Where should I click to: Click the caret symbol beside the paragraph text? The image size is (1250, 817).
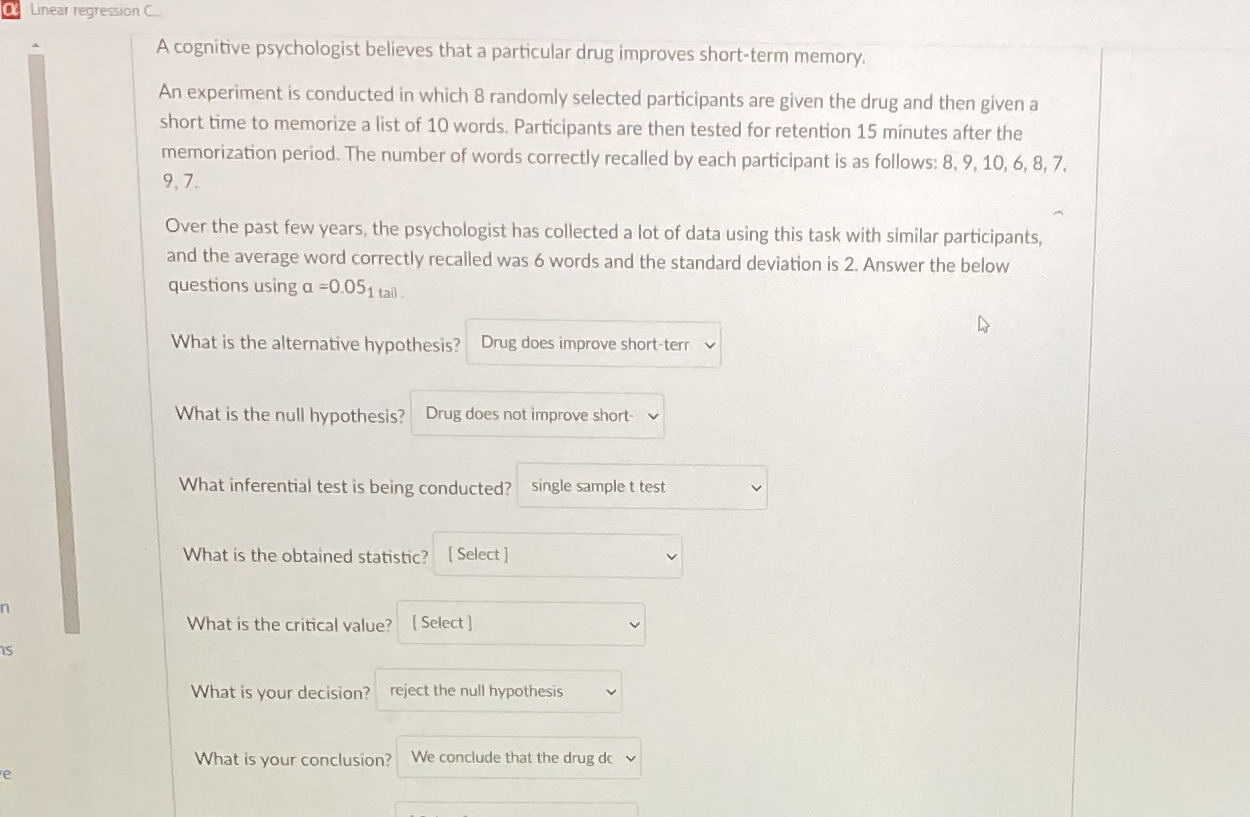[x=1058, y=213]
